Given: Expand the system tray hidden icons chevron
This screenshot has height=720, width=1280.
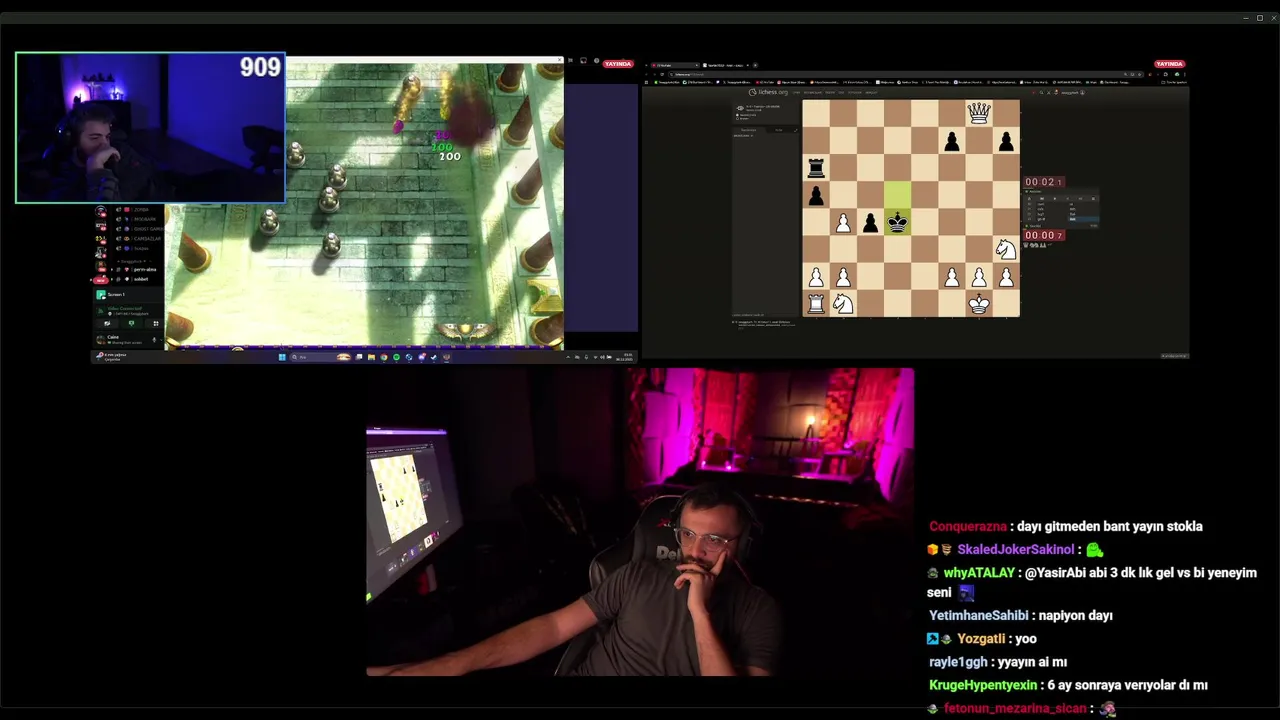Looking at the screenshot, I should coord(568,357).
